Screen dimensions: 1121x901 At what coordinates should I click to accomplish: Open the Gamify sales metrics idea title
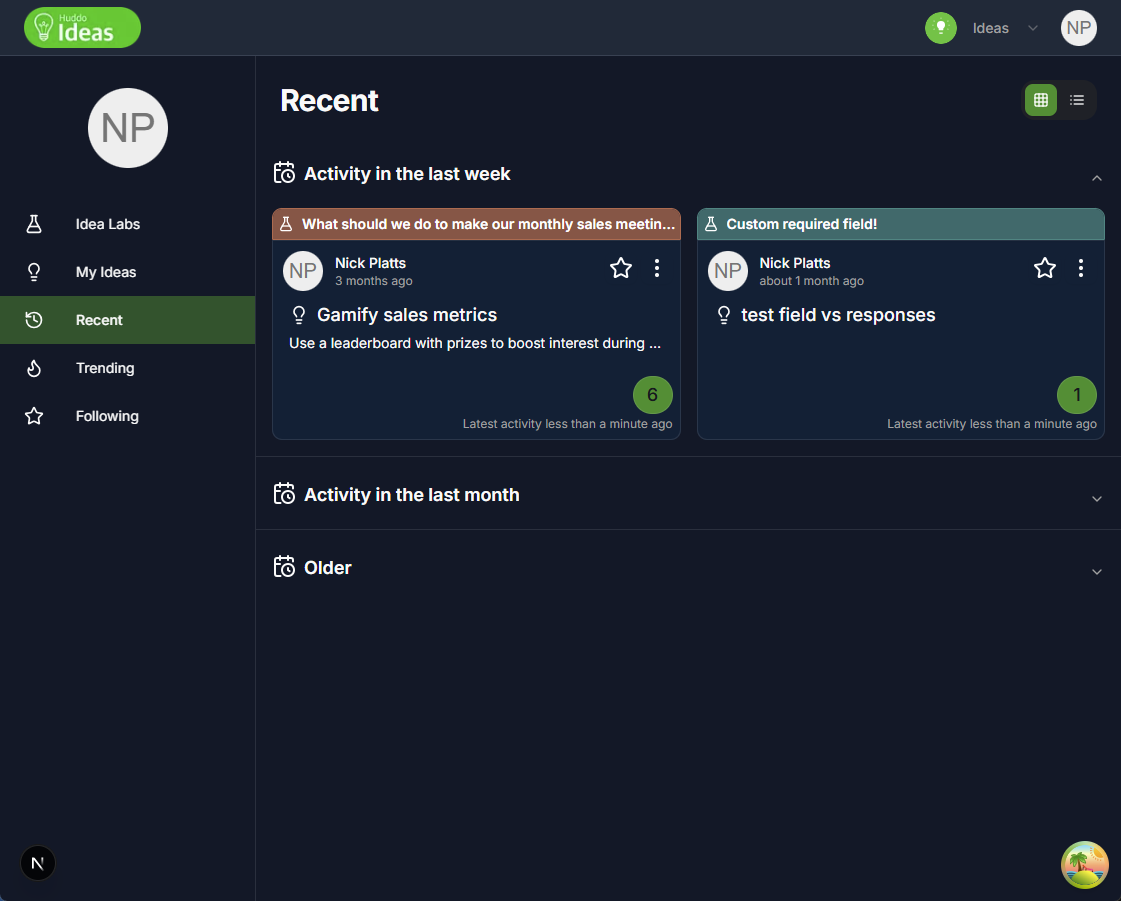[x=407, y=315]
